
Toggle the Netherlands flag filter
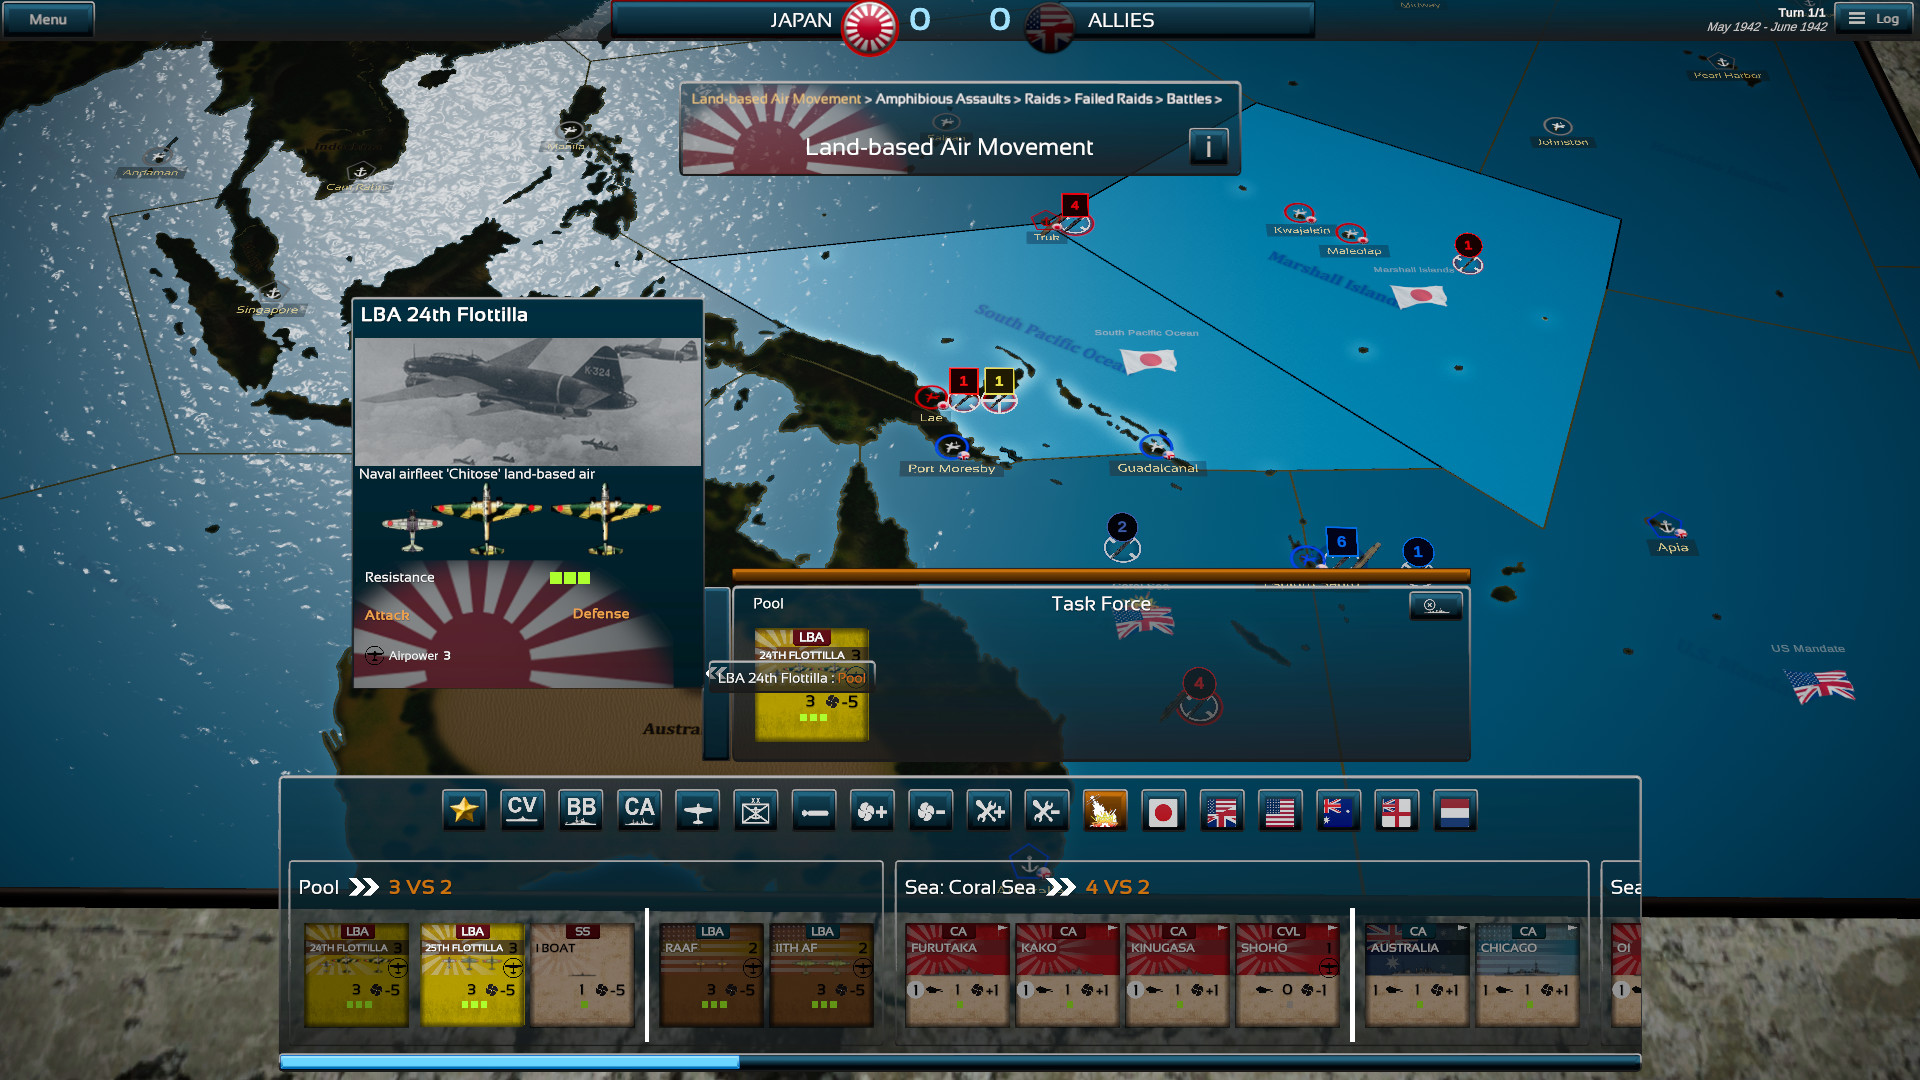[x=1455, y=810]
